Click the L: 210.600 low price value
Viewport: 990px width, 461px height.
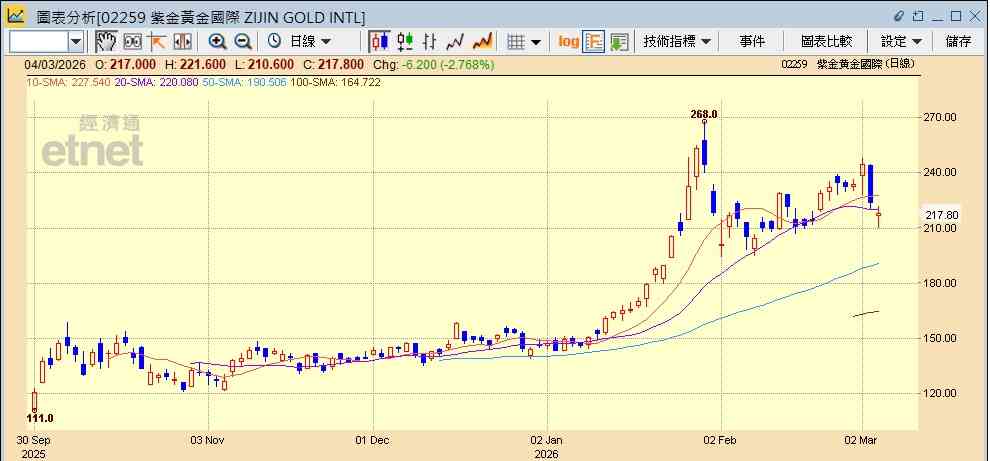pyautogui.click(x=265, y=65)
